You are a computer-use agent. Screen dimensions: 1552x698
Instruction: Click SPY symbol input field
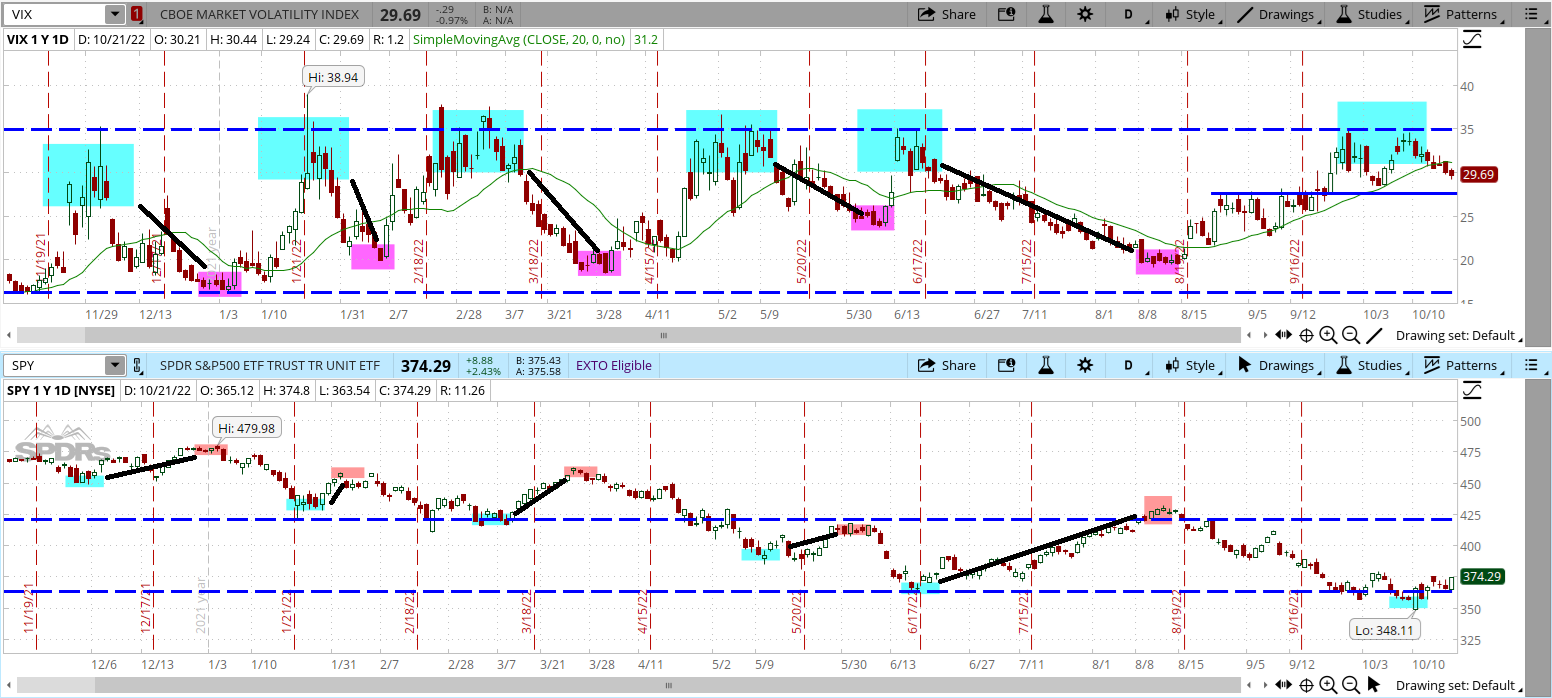click(x=52, y=365)
